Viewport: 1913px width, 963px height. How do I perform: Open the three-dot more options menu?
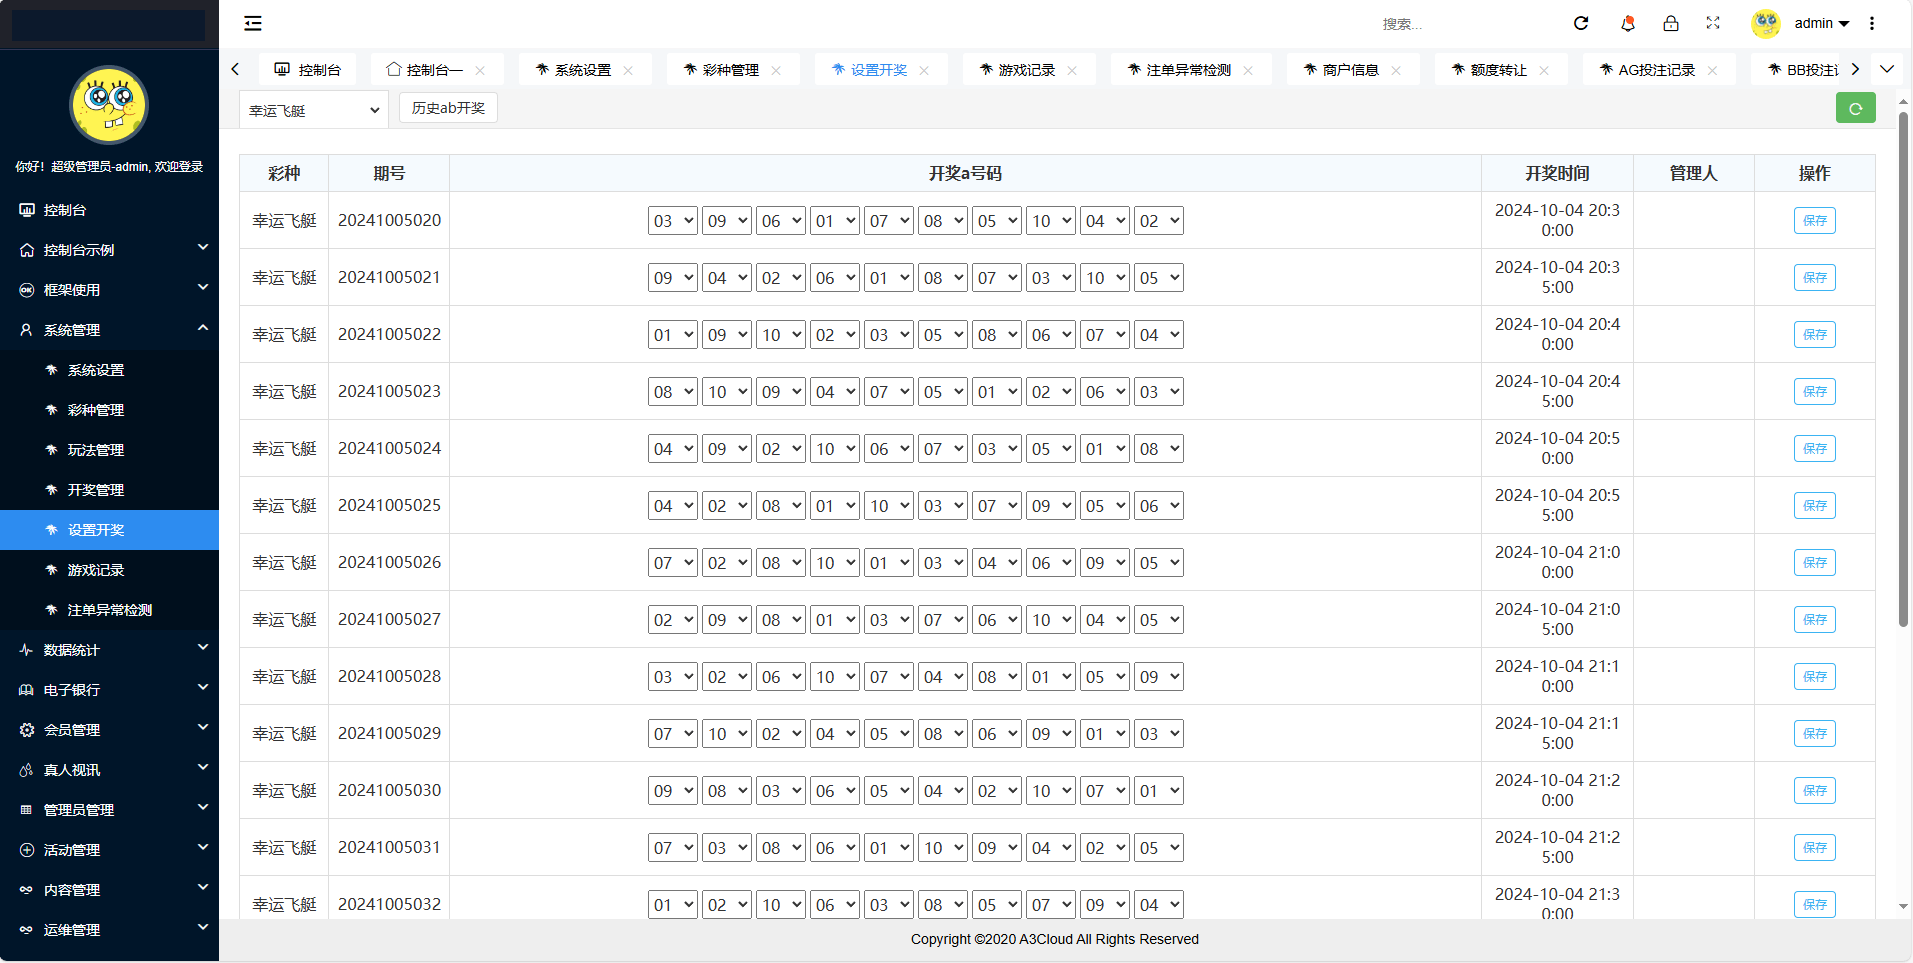tap(1872, 23)
